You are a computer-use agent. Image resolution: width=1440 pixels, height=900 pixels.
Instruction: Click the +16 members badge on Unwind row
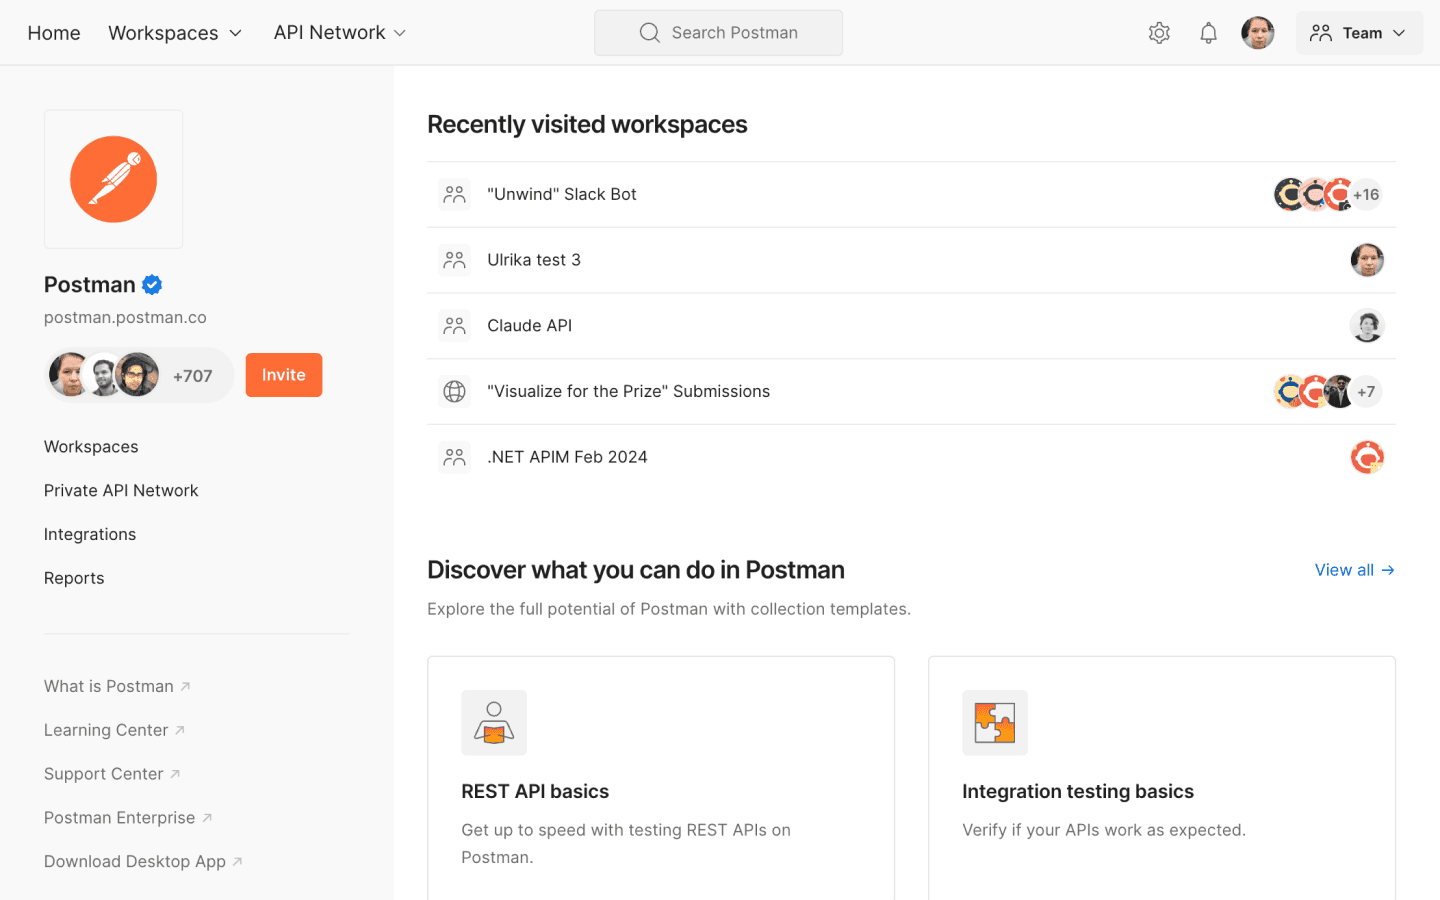[1366, 194]
